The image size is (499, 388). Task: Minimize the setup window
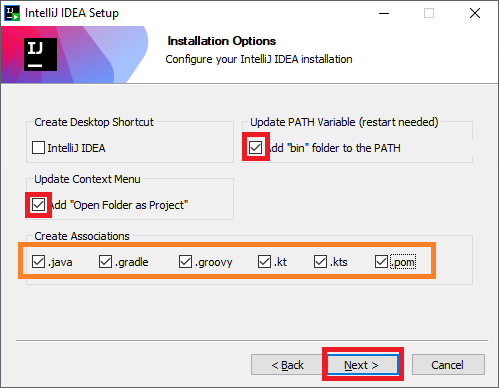[x=384, y=13]
